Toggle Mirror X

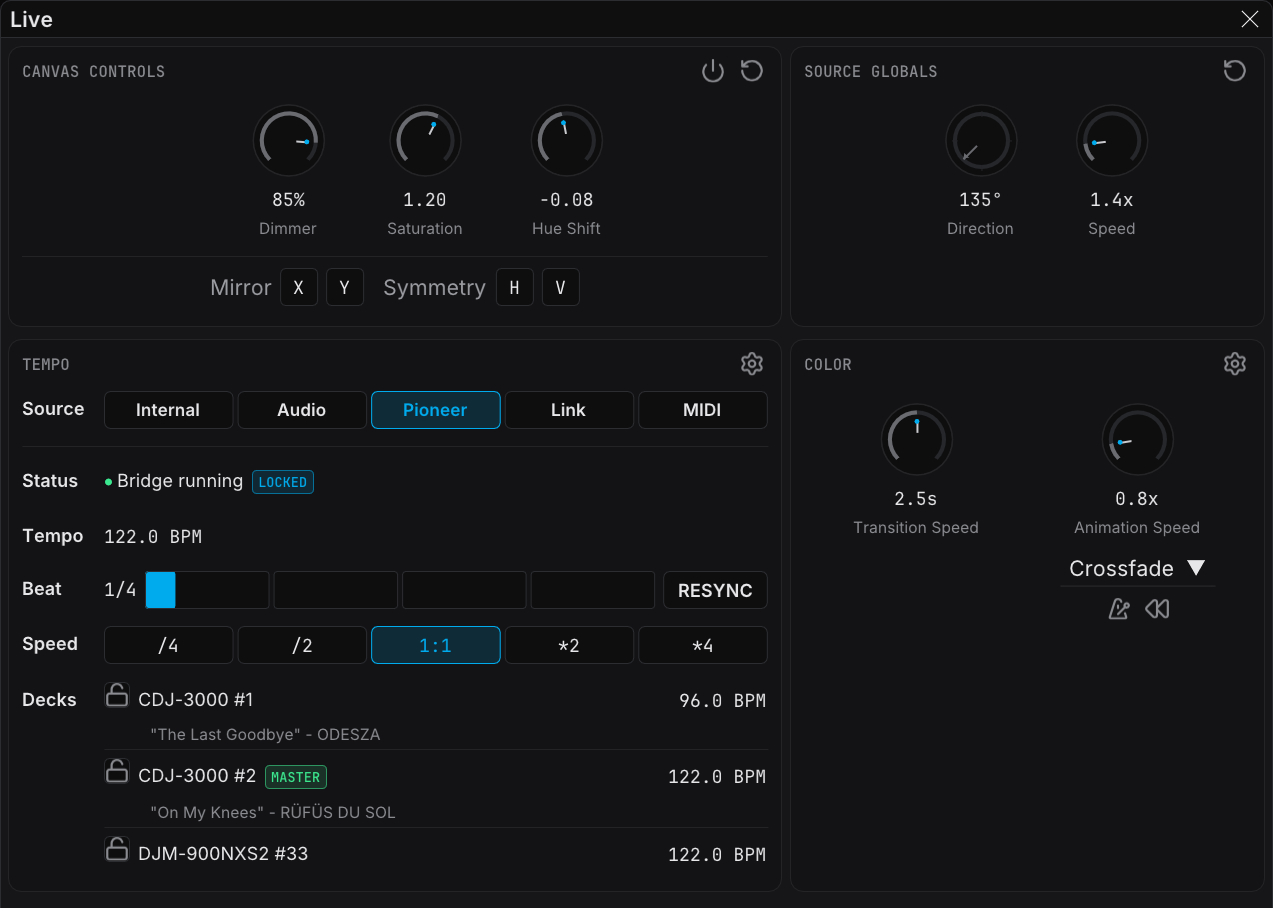(299, 287)
